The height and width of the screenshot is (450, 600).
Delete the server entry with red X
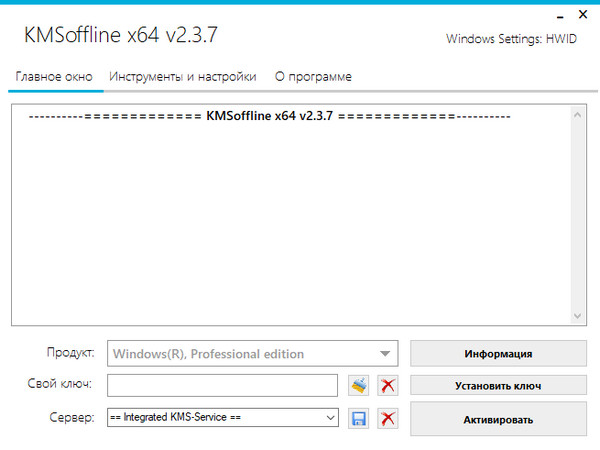(388, 418)
